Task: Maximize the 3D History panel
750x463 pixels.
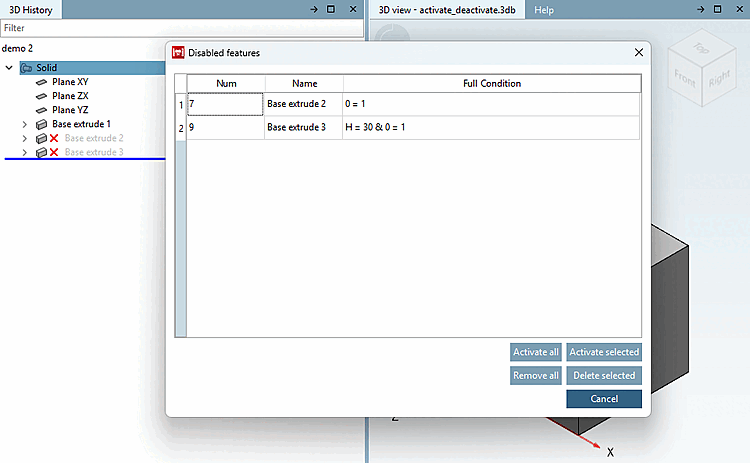Action: [331, 9]
